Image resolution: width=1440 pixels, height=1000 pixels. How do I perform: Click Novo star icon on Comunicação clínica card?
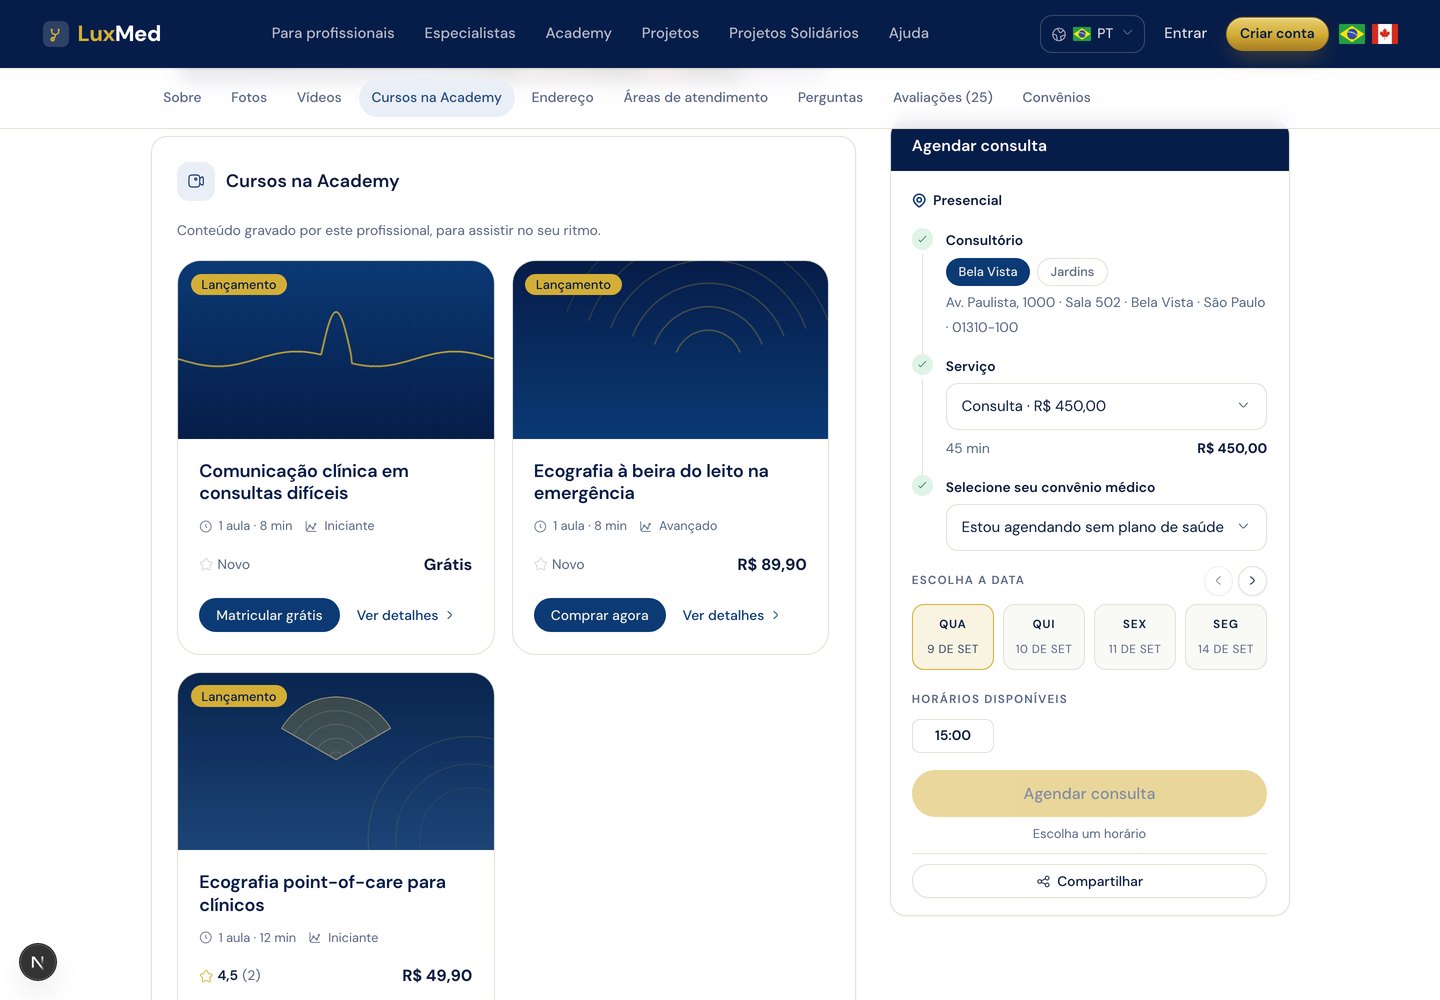[206, 564]
